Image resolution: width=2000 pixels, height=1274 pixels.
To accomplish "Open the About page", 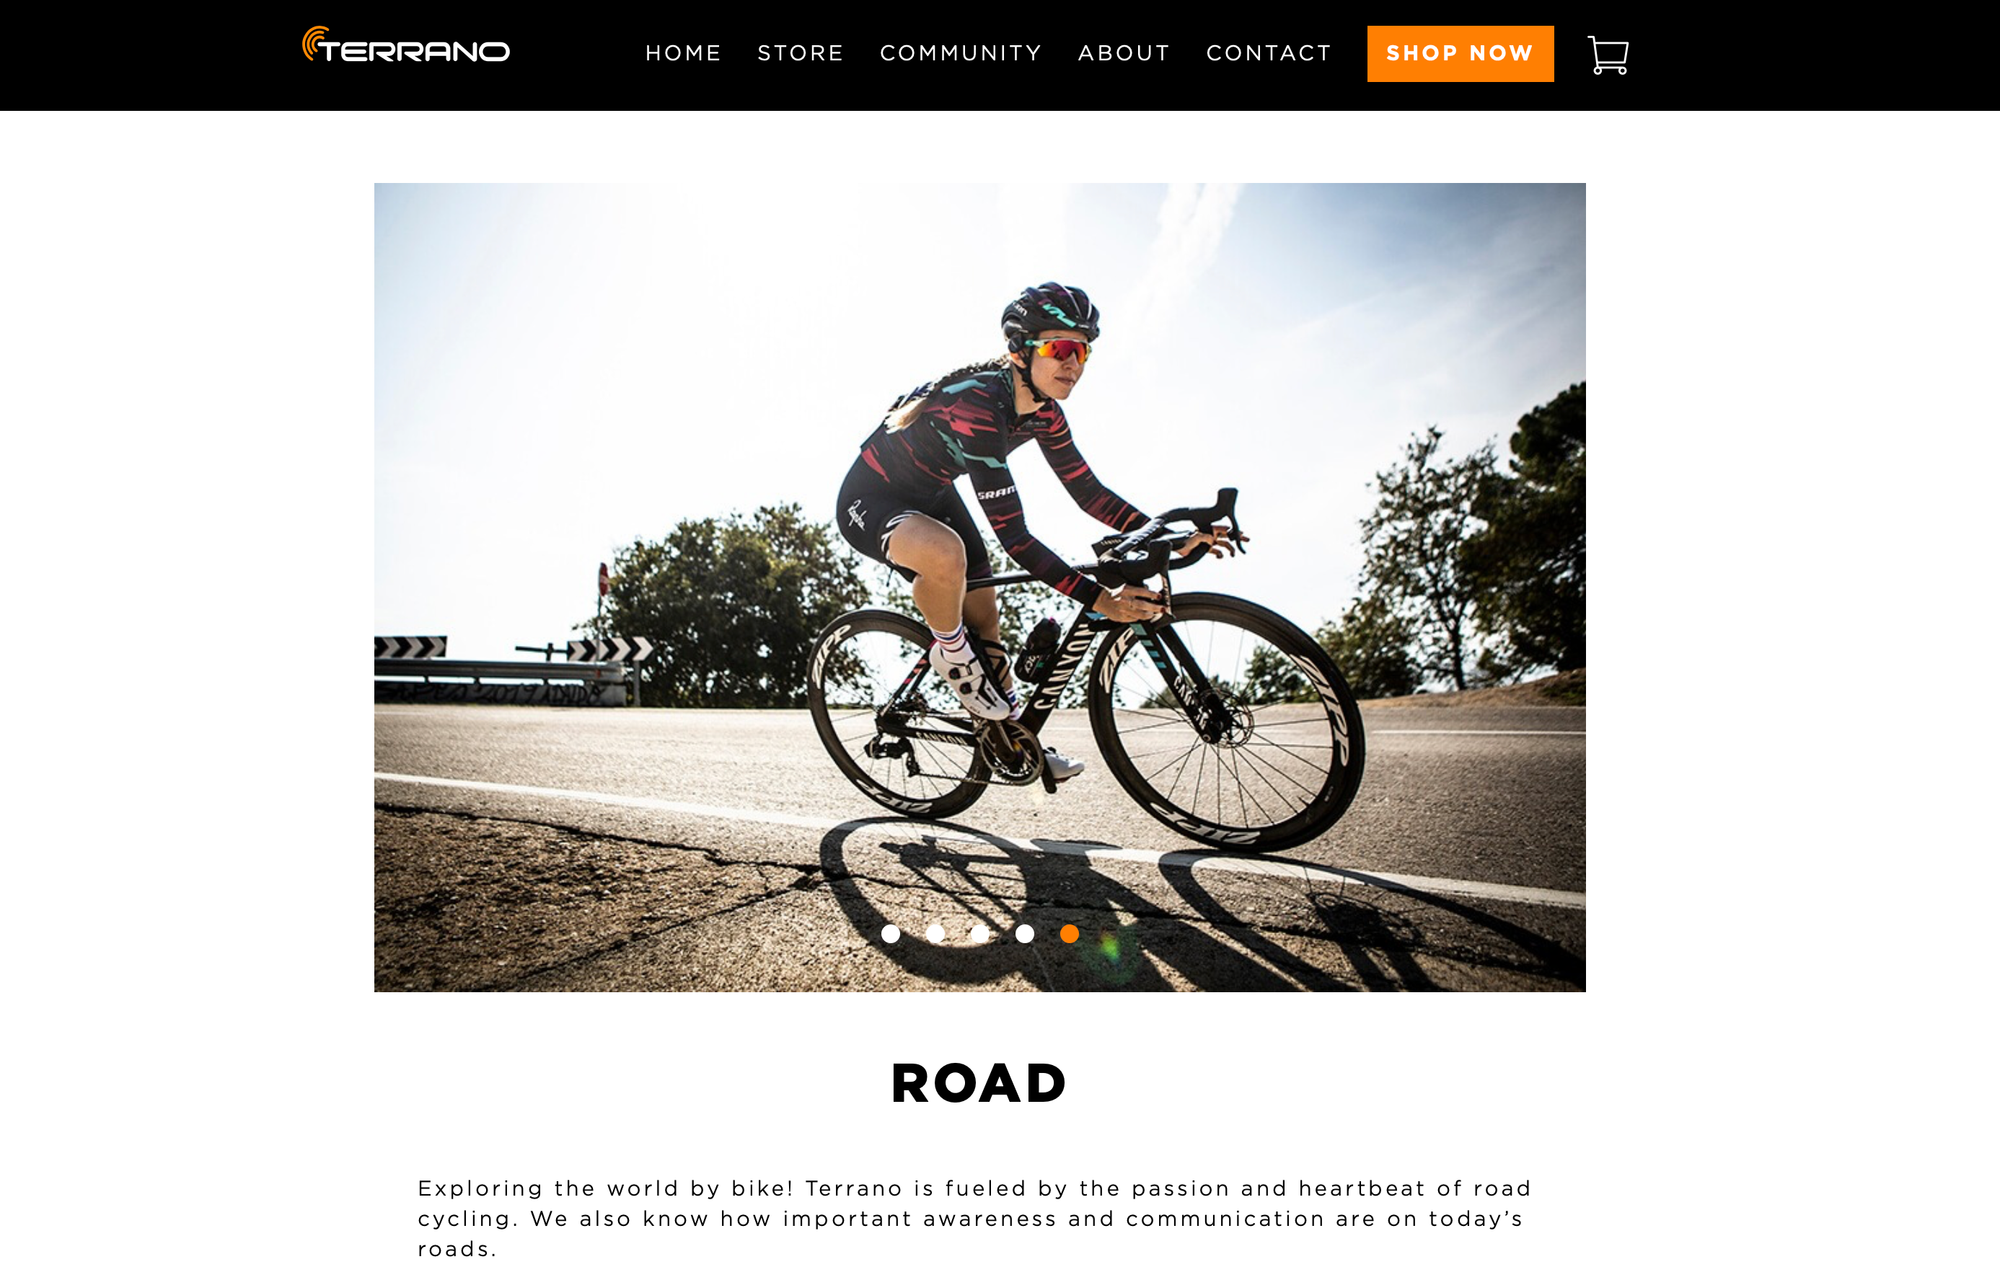I will [1124, 53].
